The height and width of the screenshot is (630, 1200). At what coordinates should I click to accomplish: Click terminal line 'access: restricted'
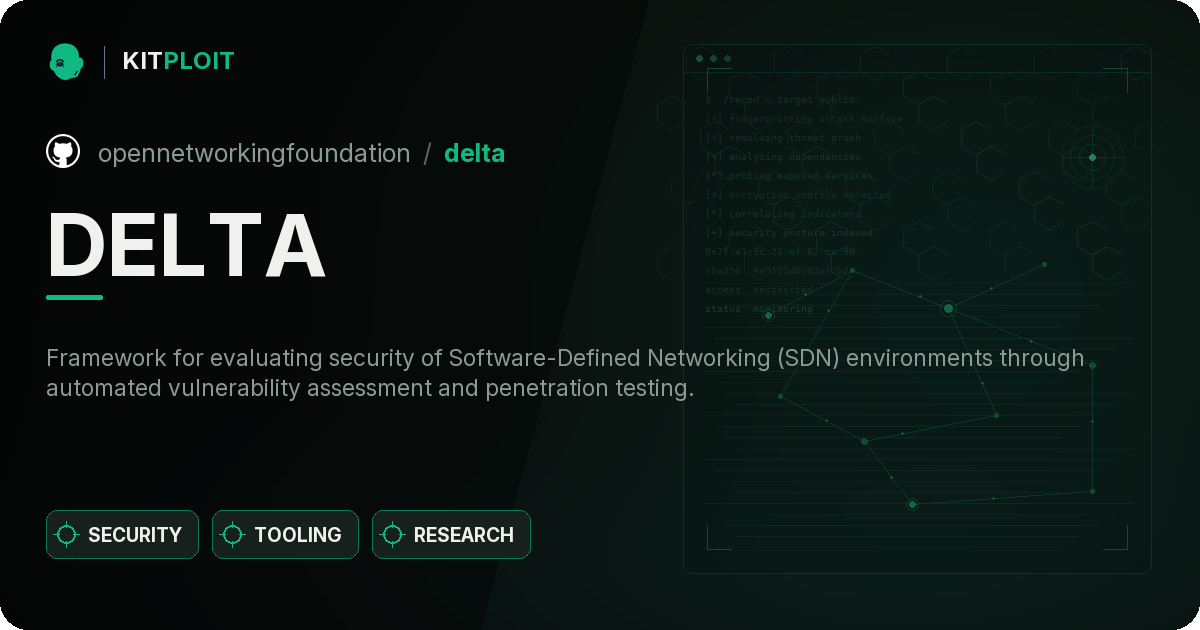pyautogui.click(x=759, y=290)
